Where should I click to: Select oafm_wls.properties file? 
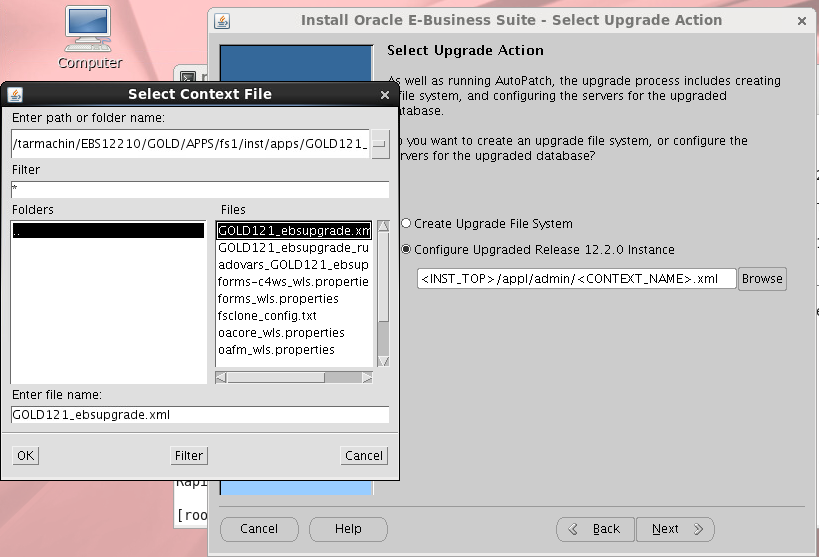tap(294, 350)
